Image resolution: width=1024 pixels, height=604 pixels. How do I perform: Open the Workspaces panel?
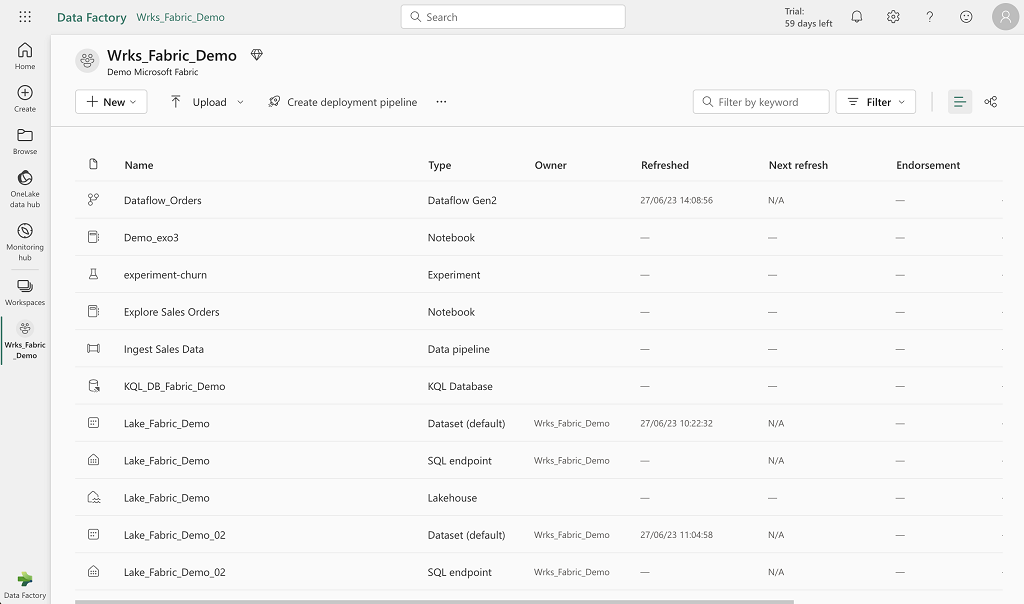click(25, 292)
